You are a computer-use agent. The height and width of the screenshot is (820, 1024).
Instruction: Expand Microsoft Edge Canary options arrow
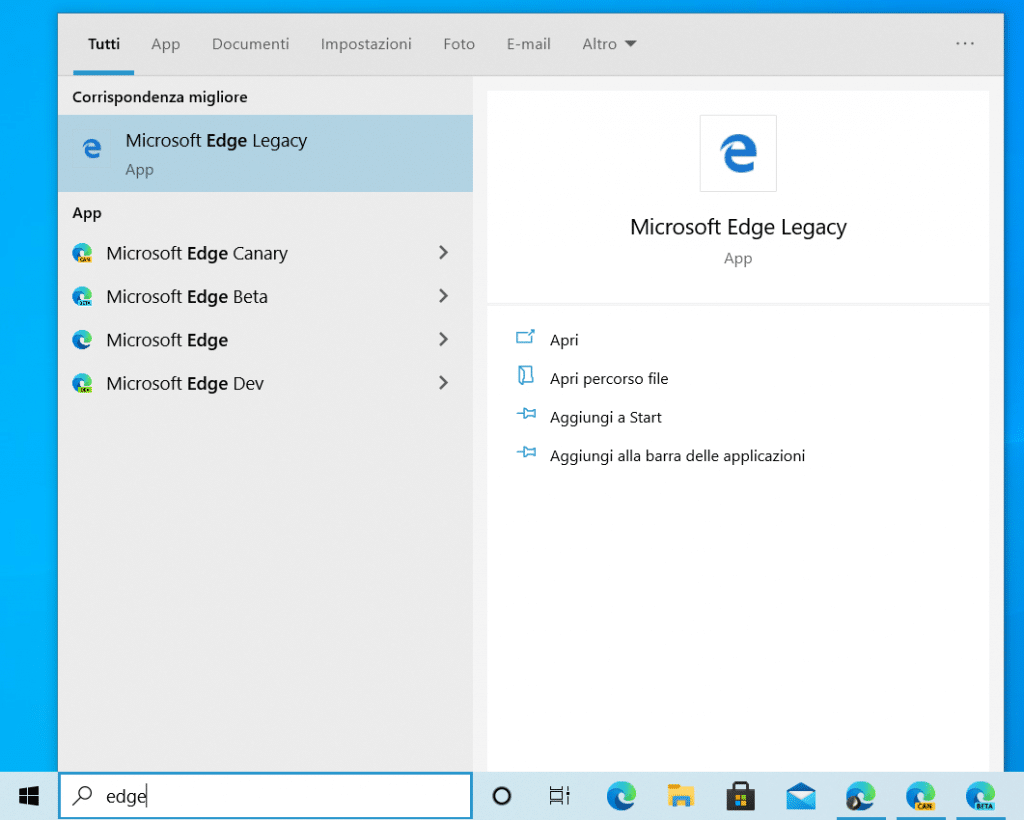(x=443, y=253)
